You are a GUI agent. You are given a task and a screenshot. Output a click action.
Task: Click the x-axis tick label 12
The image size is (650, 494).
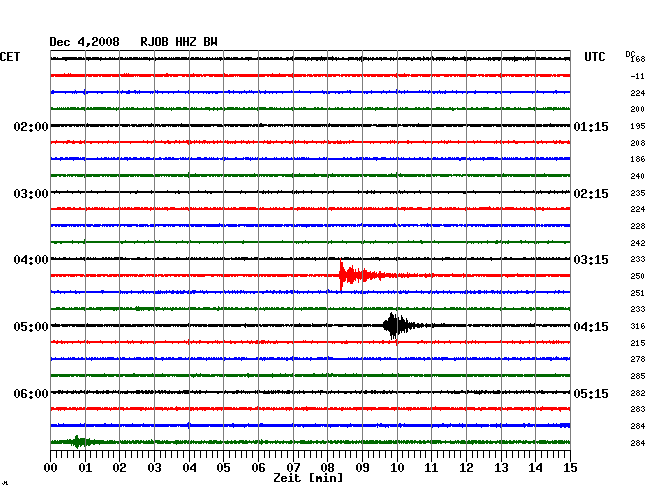pos(466,468)
